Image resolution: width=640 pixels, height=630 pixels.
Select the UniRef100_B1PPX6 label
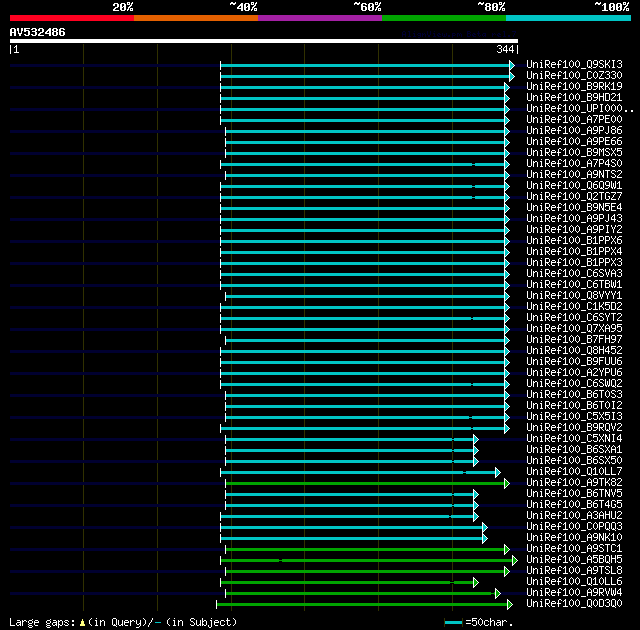[574, 241]
